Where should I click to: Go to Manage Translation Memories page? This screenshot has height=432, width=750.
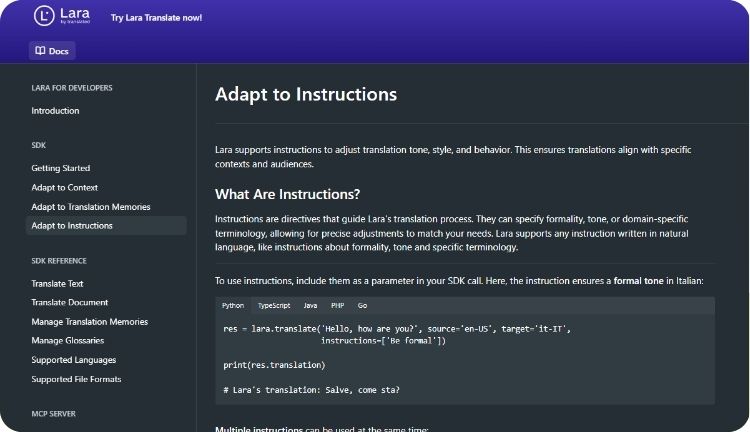click(90, 321)
